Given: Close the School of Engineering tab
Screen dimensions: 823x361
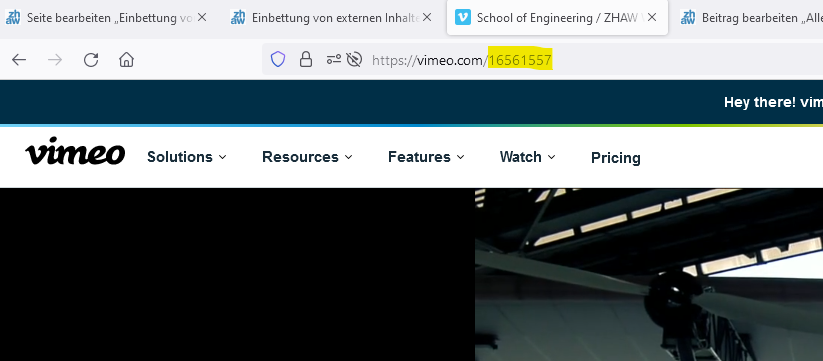Looking at the screenshot, I should (x=652, y=17).
